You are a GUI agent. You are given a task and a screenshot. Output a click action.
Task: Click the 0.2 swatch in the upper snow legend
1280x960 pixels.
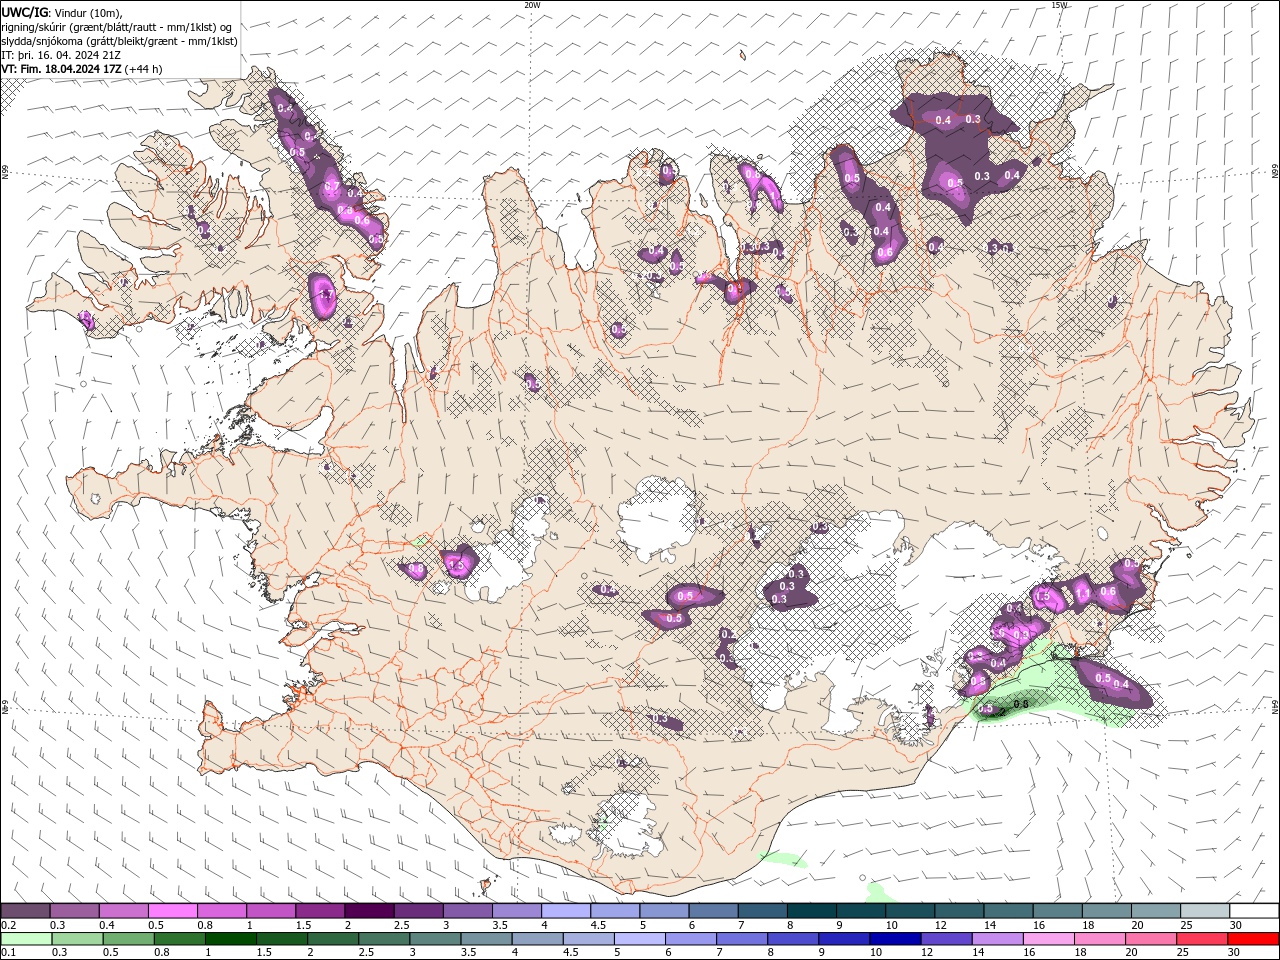tap(26, 911)
